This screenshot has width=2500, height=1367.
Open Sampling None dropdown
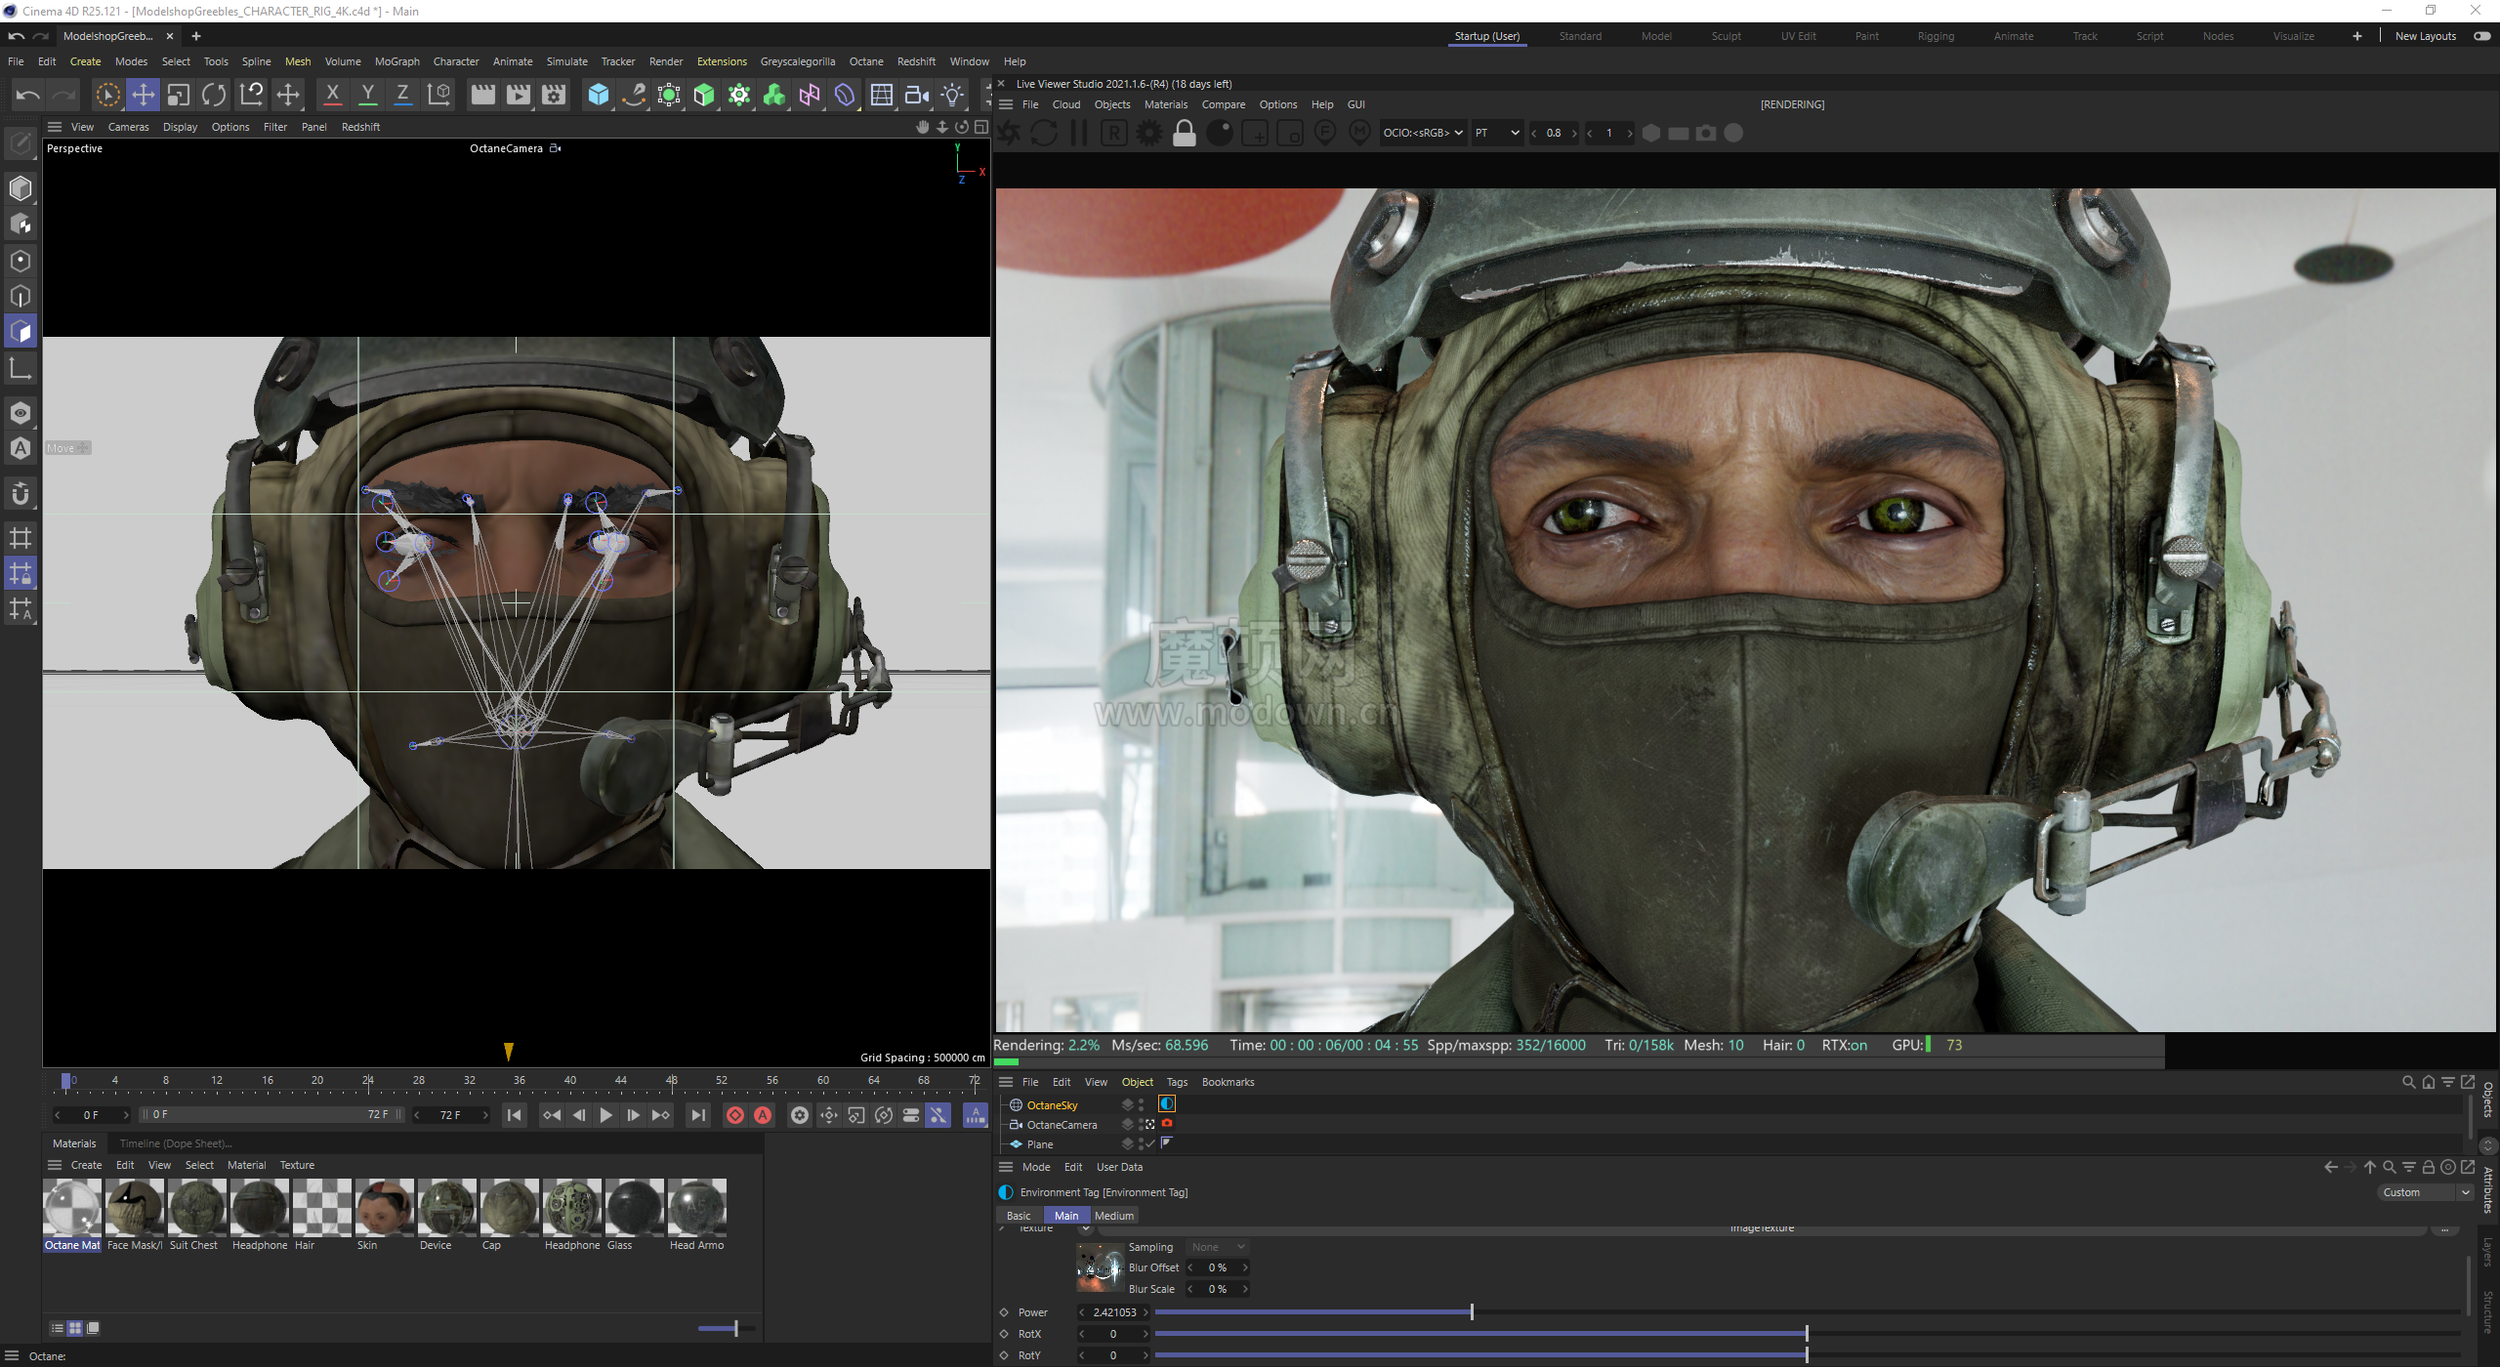1217,1247
